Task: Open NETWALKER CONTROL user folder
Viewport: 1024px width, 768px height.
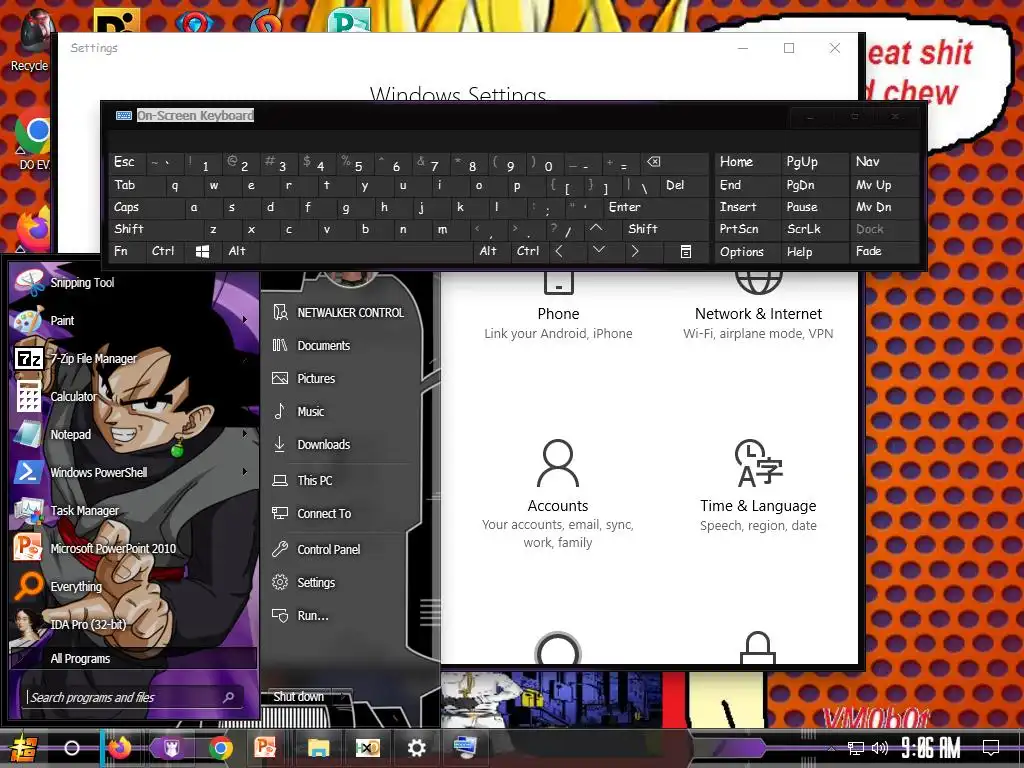Action: (x=338, y=313)
